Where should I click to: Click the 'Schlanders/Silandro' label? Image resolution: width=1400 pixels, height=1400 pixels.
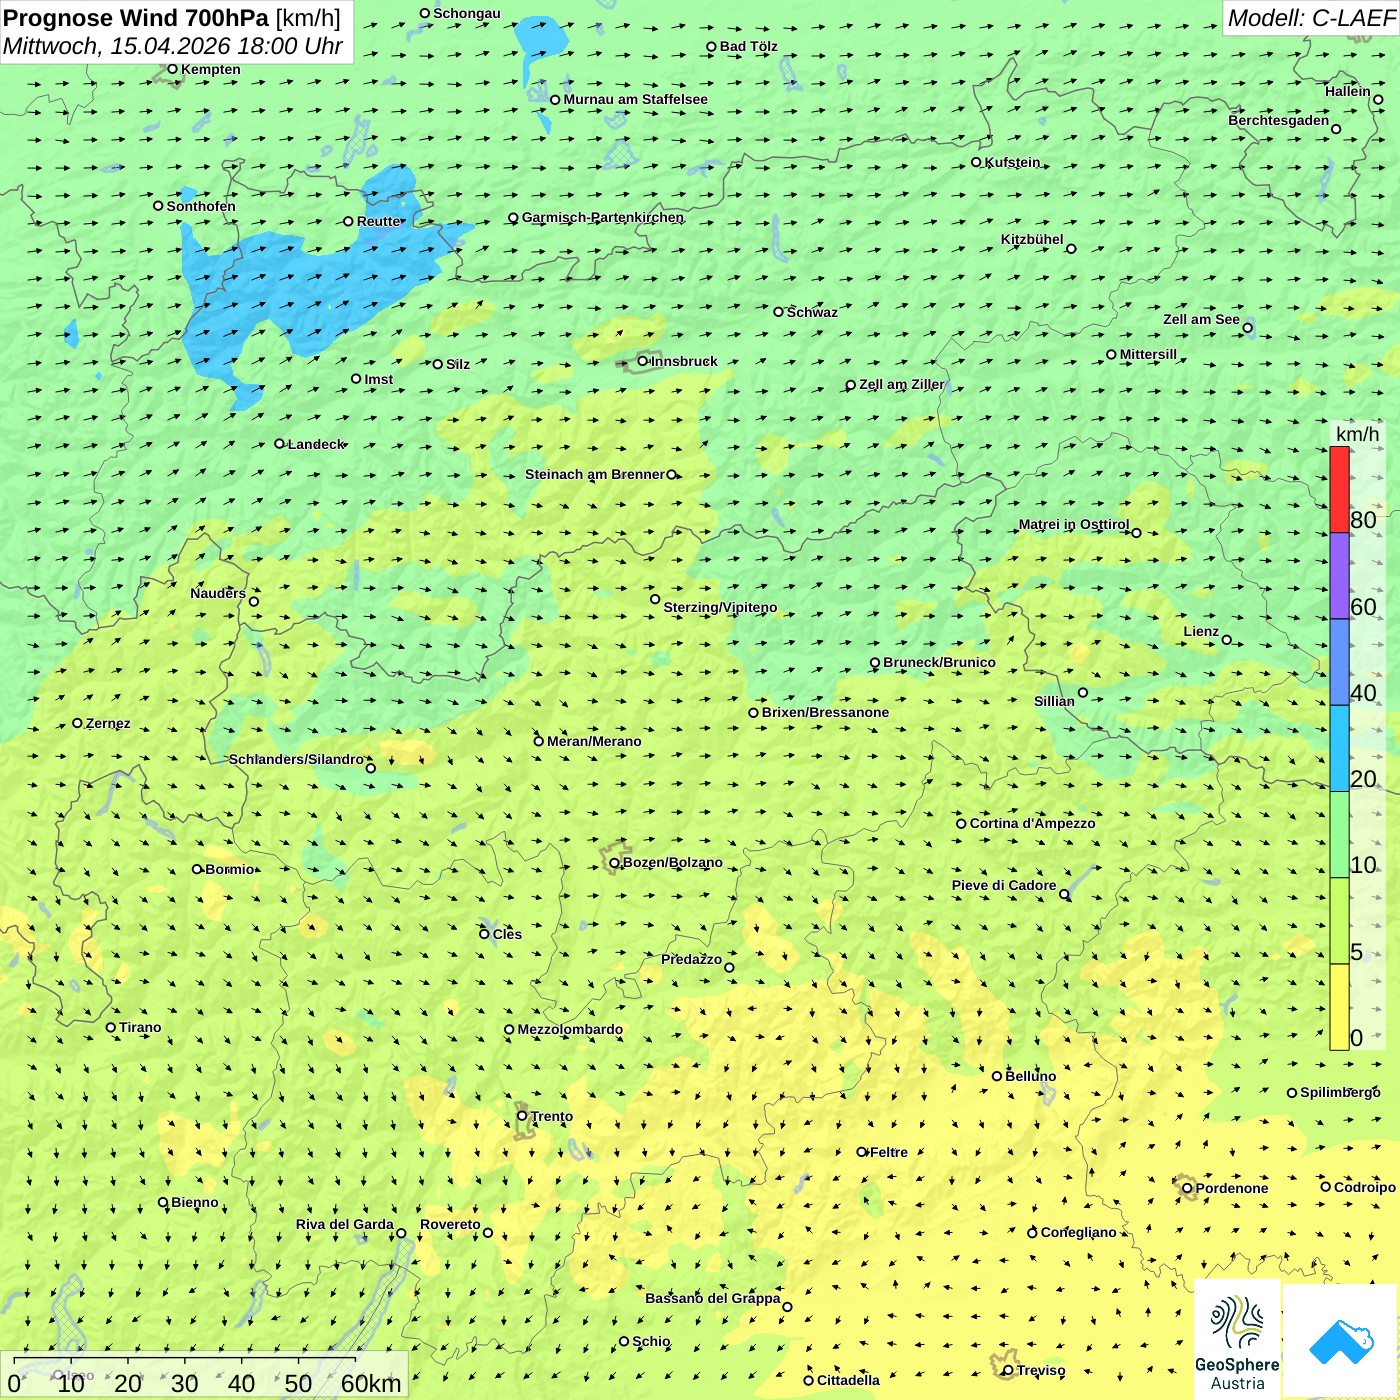pos(296,759)
